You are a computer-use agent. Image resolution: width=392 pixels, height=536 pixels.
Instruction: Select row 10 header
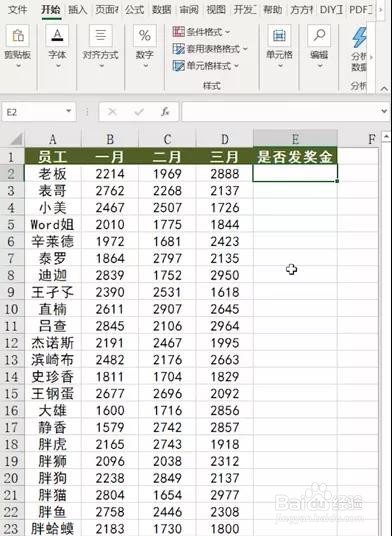tap(12, 309)
